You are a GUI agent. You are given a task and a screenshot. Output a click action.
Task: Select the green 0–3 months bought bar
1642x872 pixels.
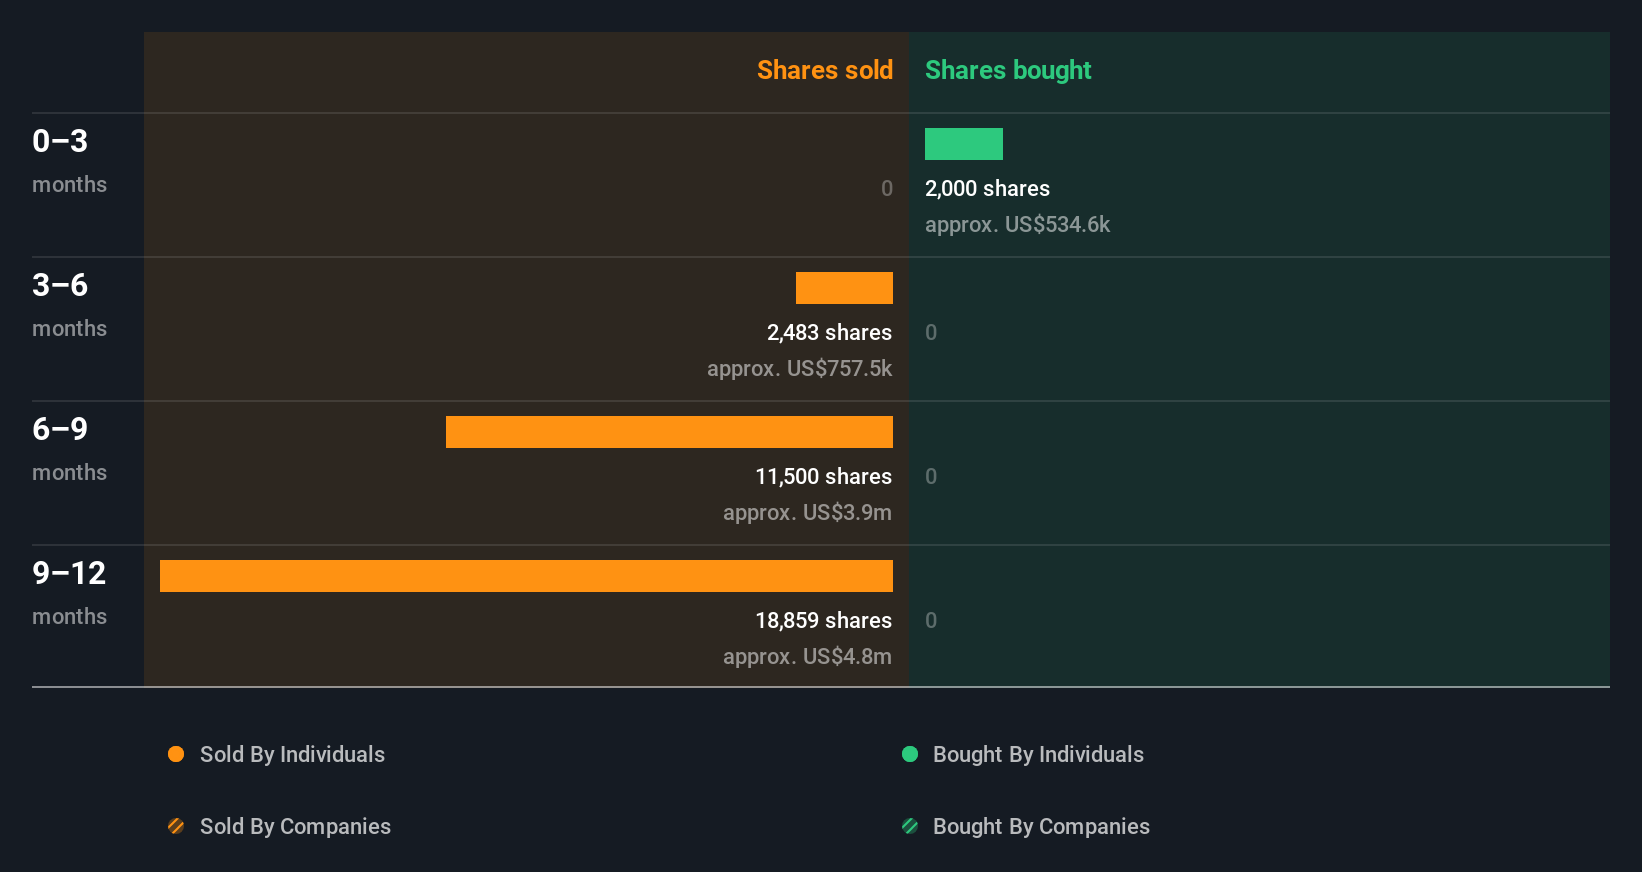pyautogui.click(x=964, y=144)
